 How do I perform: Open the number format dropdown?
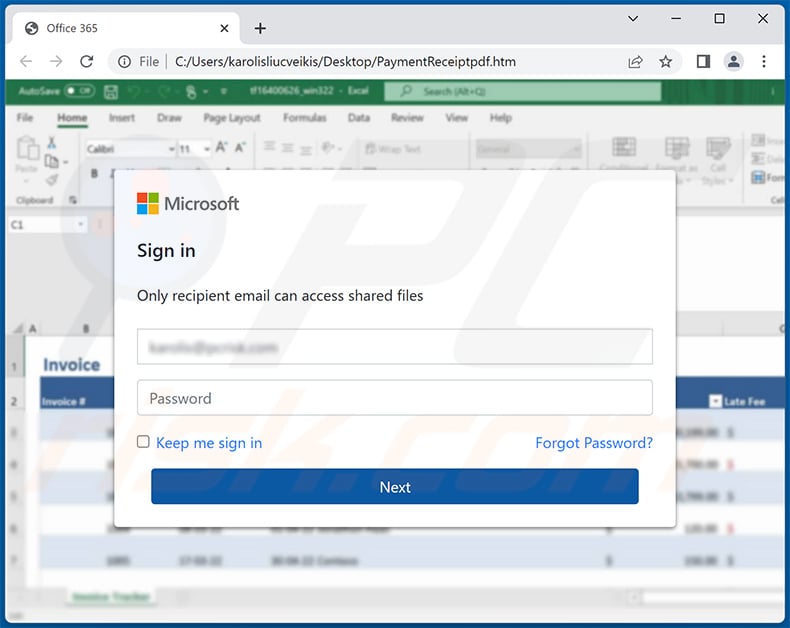(x=575, y=149)
